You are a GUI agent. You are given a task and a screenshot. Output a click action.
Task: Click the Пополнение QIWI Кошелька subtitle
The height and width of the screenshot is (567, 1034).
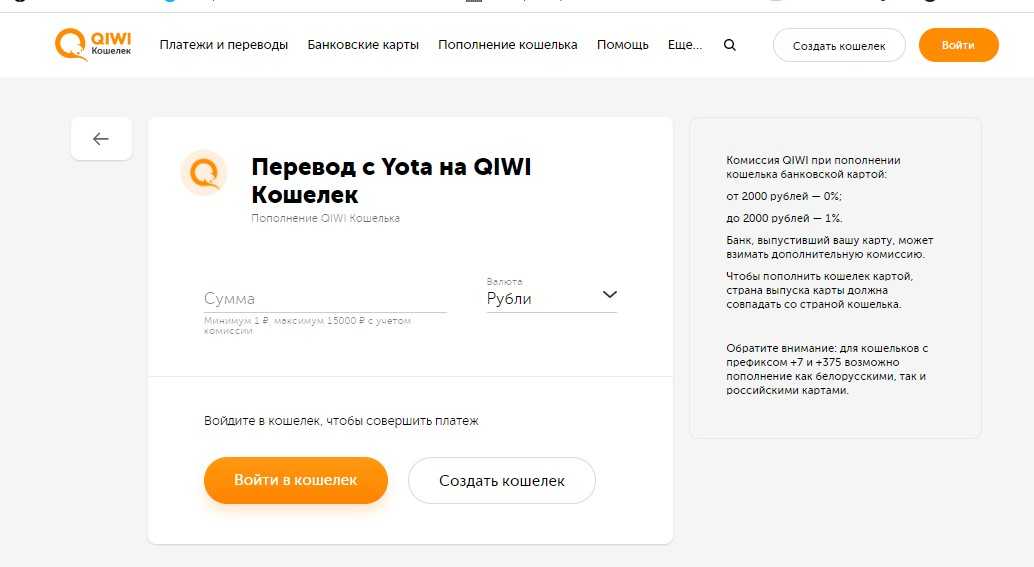pos(325,218)
